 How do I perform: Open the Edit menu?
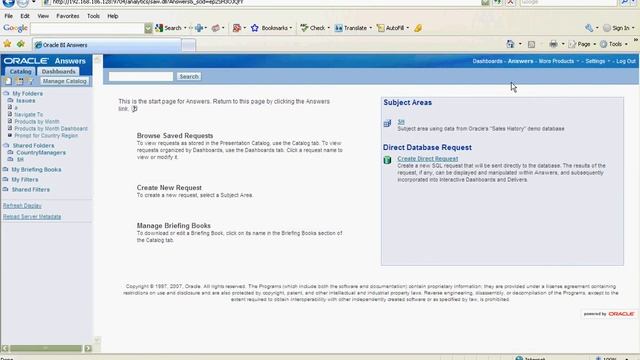click(25, 16)
